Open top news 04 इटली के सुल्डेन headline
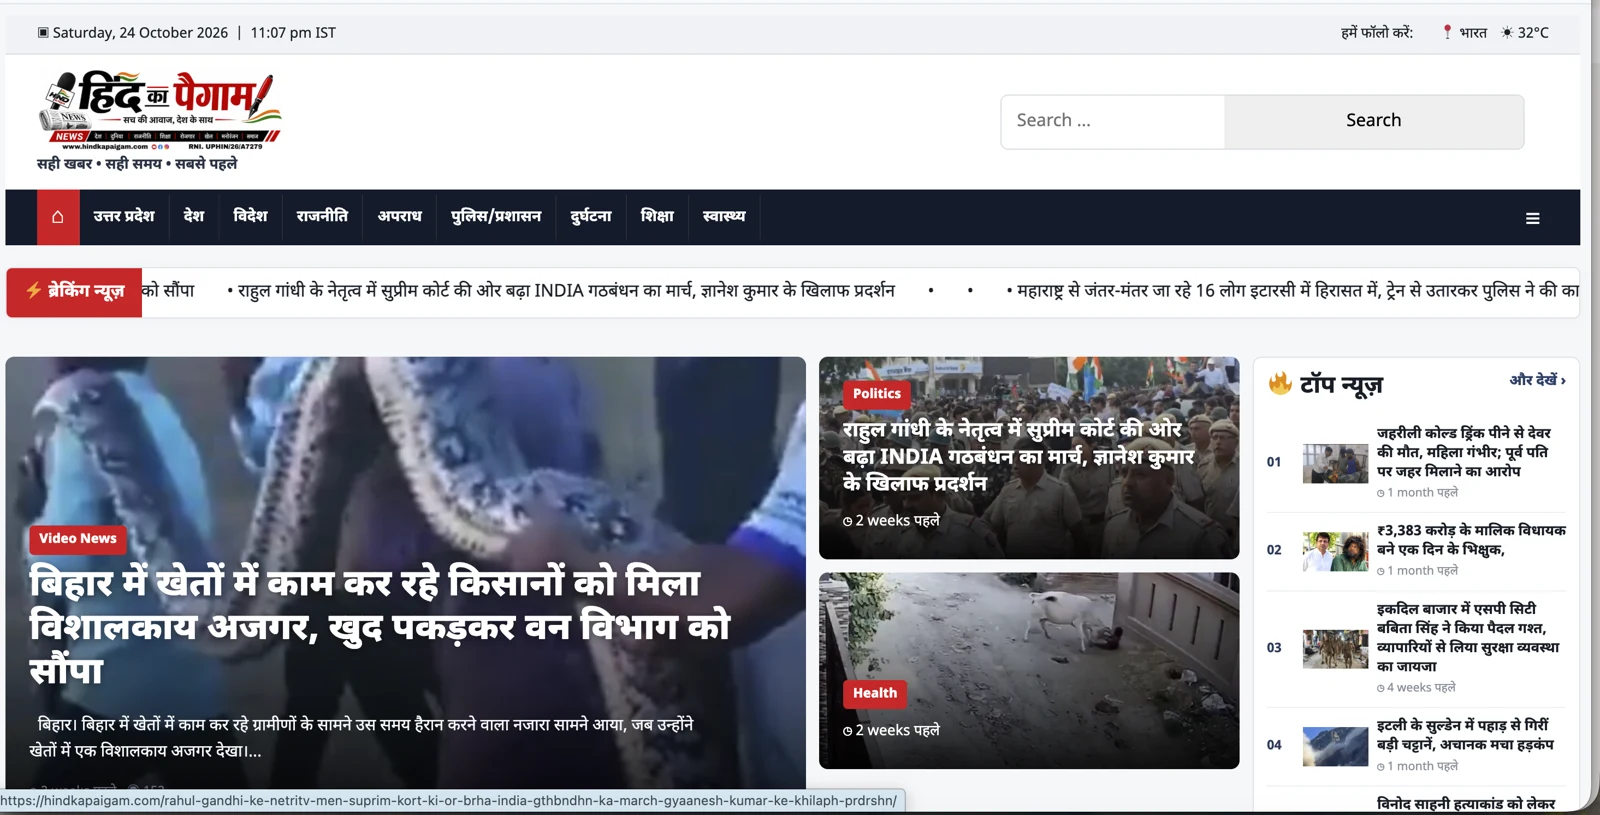1600x815 pixels. 1465,735
